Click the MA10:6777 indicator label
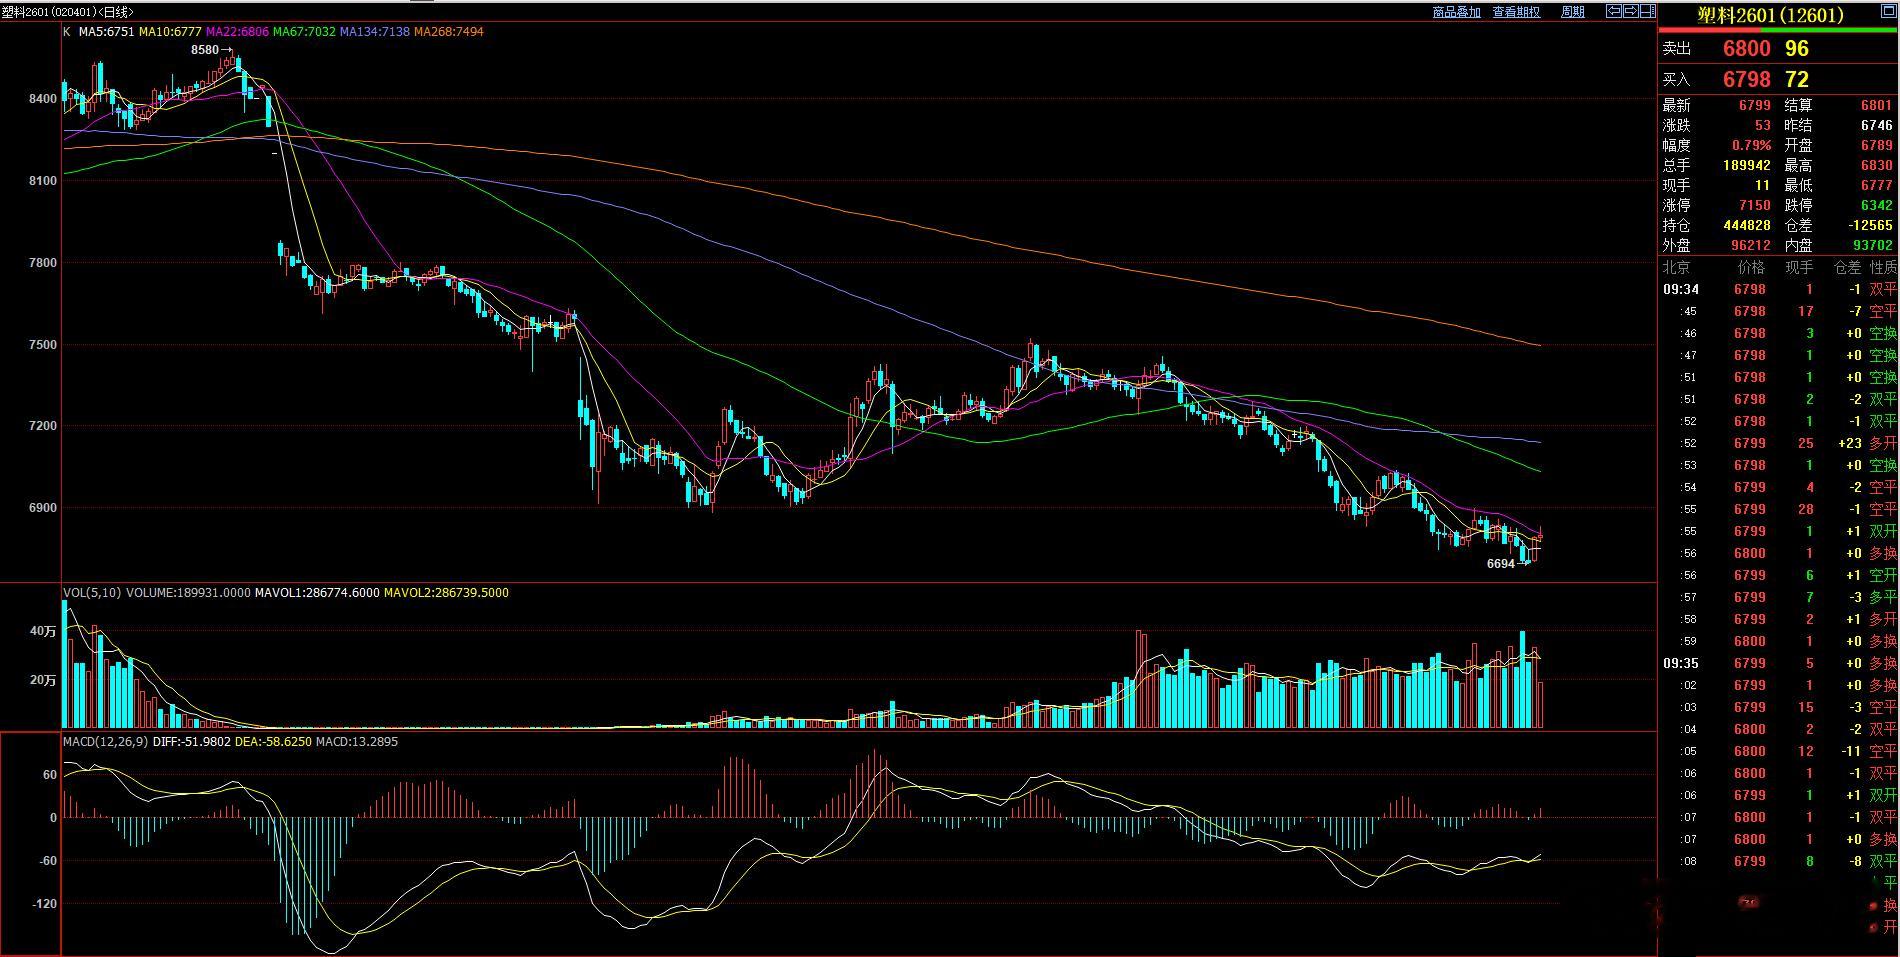Image resolution: width=1900 pixels, height=957 pixels. pos(170,32)
